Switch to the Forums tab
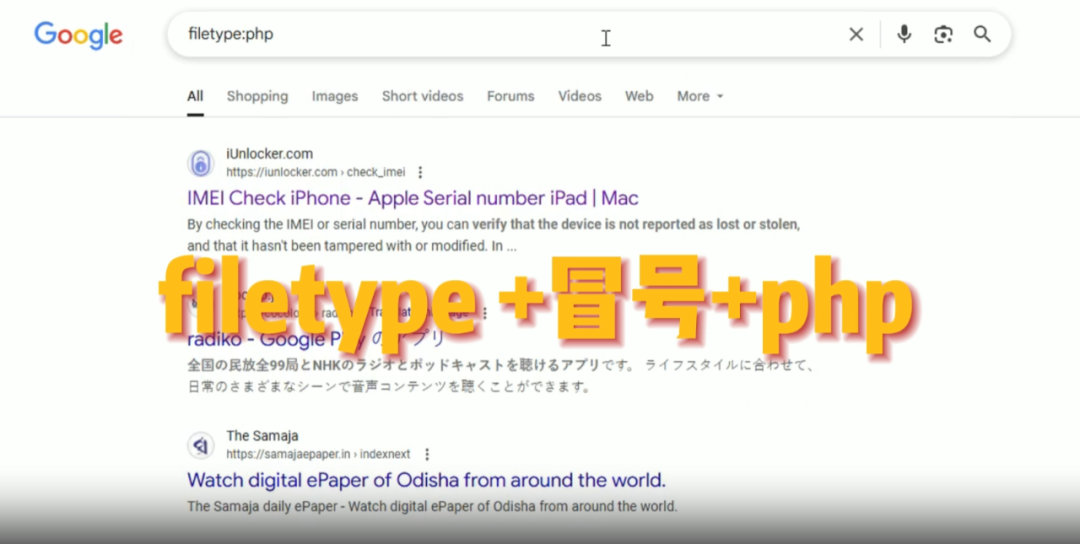 [510, 96]
